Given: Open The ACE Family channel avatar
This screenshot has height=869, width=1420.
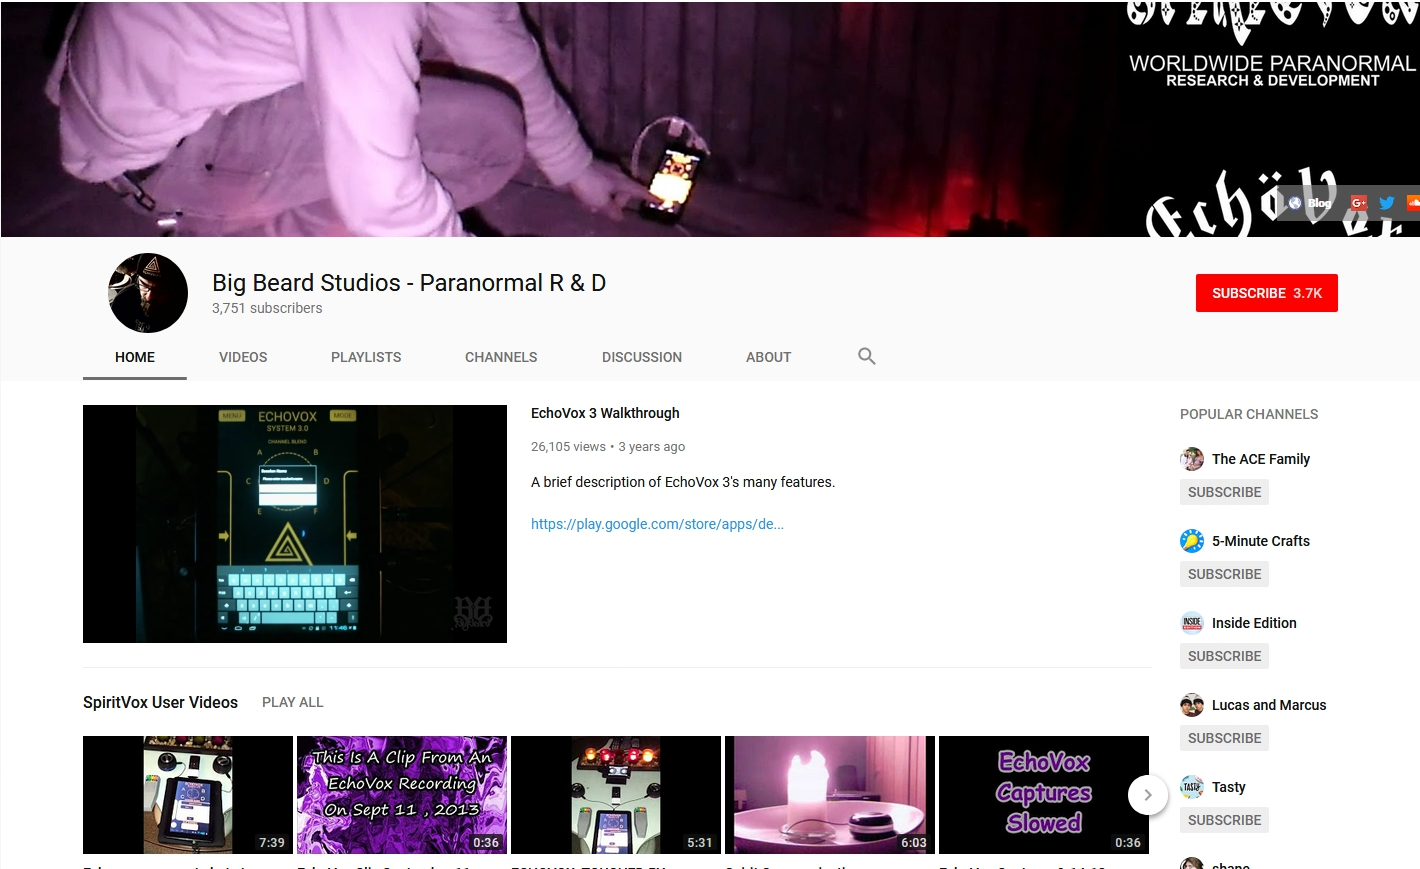Looking at the screenshot, I should [1192, 459].
